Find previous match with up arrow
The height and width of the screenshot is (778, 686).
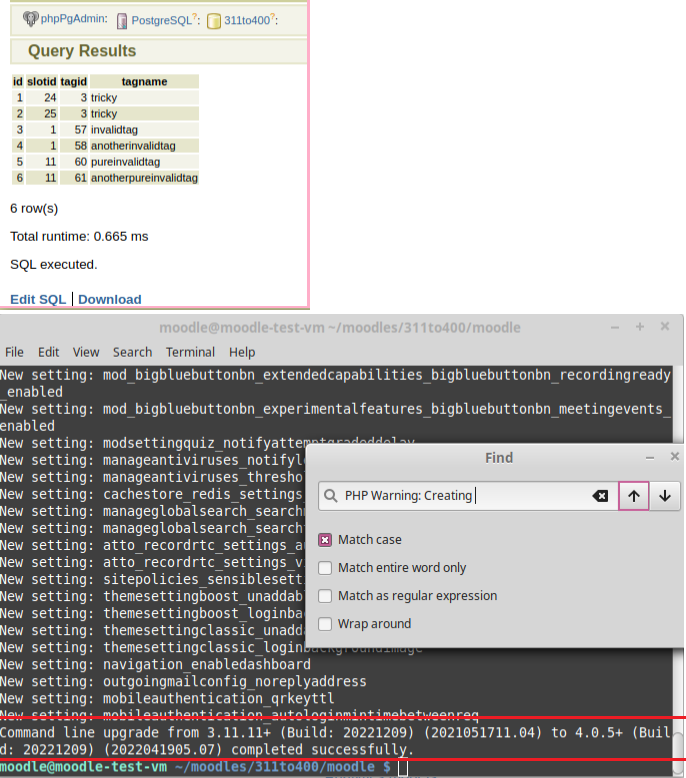(633, 496)
